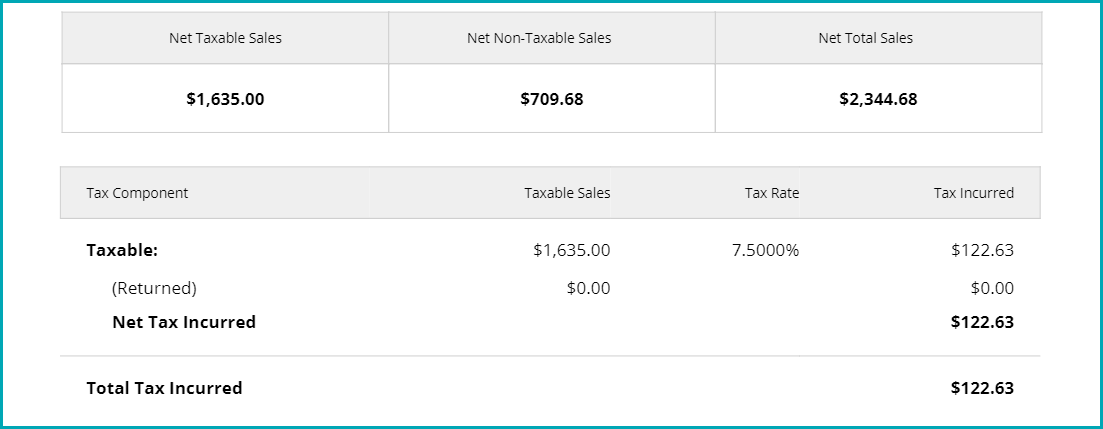Select the bold $1,635.00 net taxable sales amount
This screenshot has height=429, width=1103.
[x=225, y=99]
